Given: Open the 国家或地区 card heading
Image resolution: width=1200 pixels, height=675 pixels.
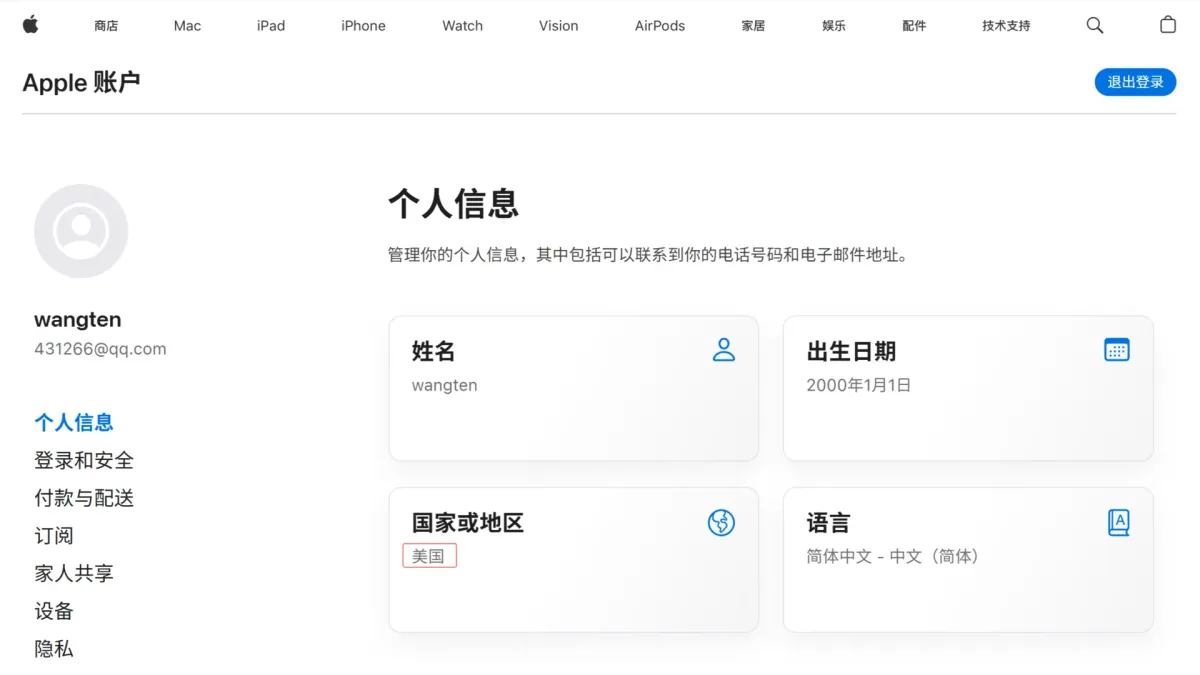Looking at the screenshot, I should tap(468, 522).
